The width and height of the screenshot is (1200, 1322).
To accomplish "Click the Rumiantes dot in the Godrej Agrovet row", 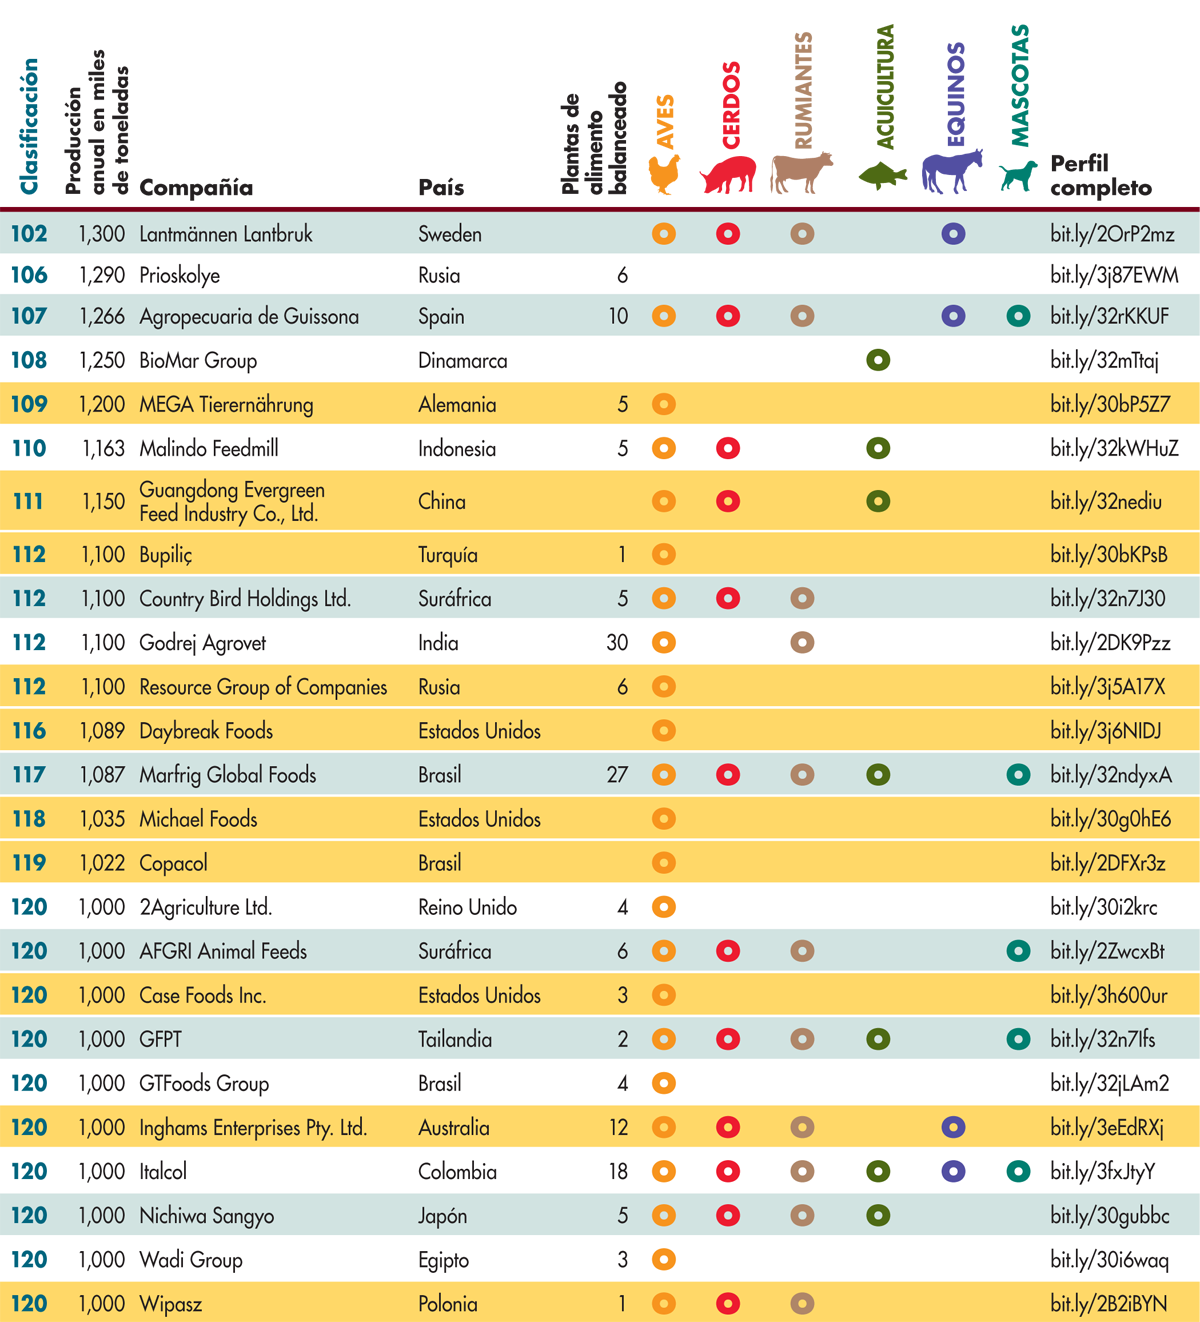I will tap(802, 642).
